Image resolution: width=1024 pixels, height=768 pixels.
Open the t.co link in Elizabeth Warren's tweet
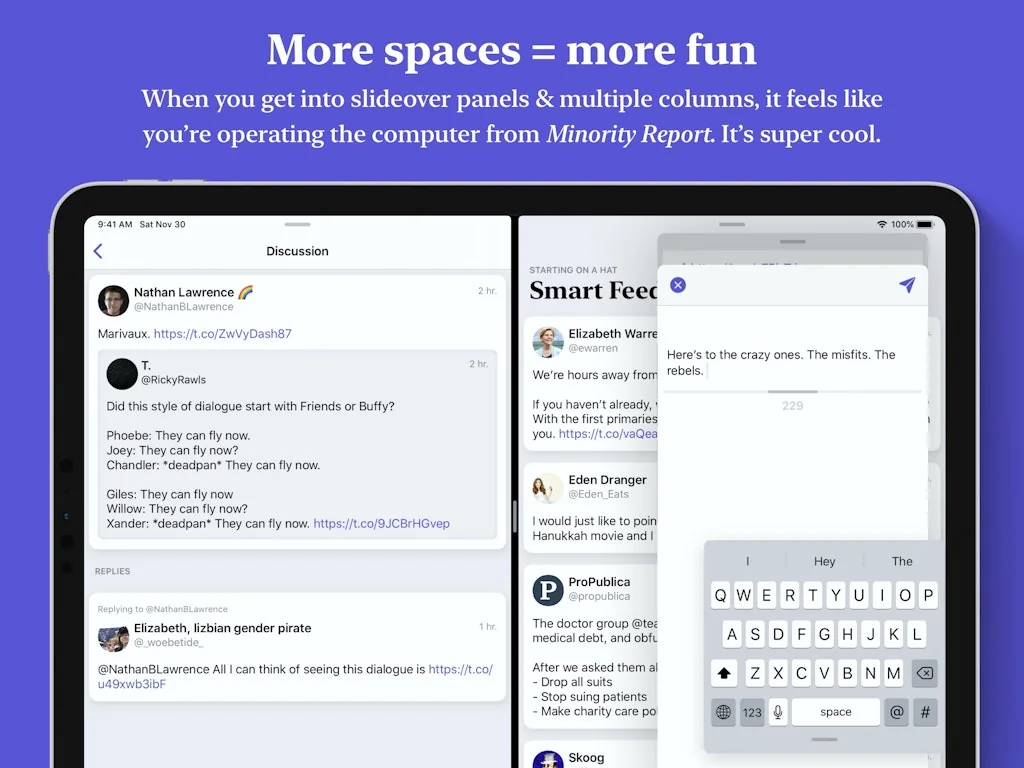pyautogui.click(x=610, y=434)
